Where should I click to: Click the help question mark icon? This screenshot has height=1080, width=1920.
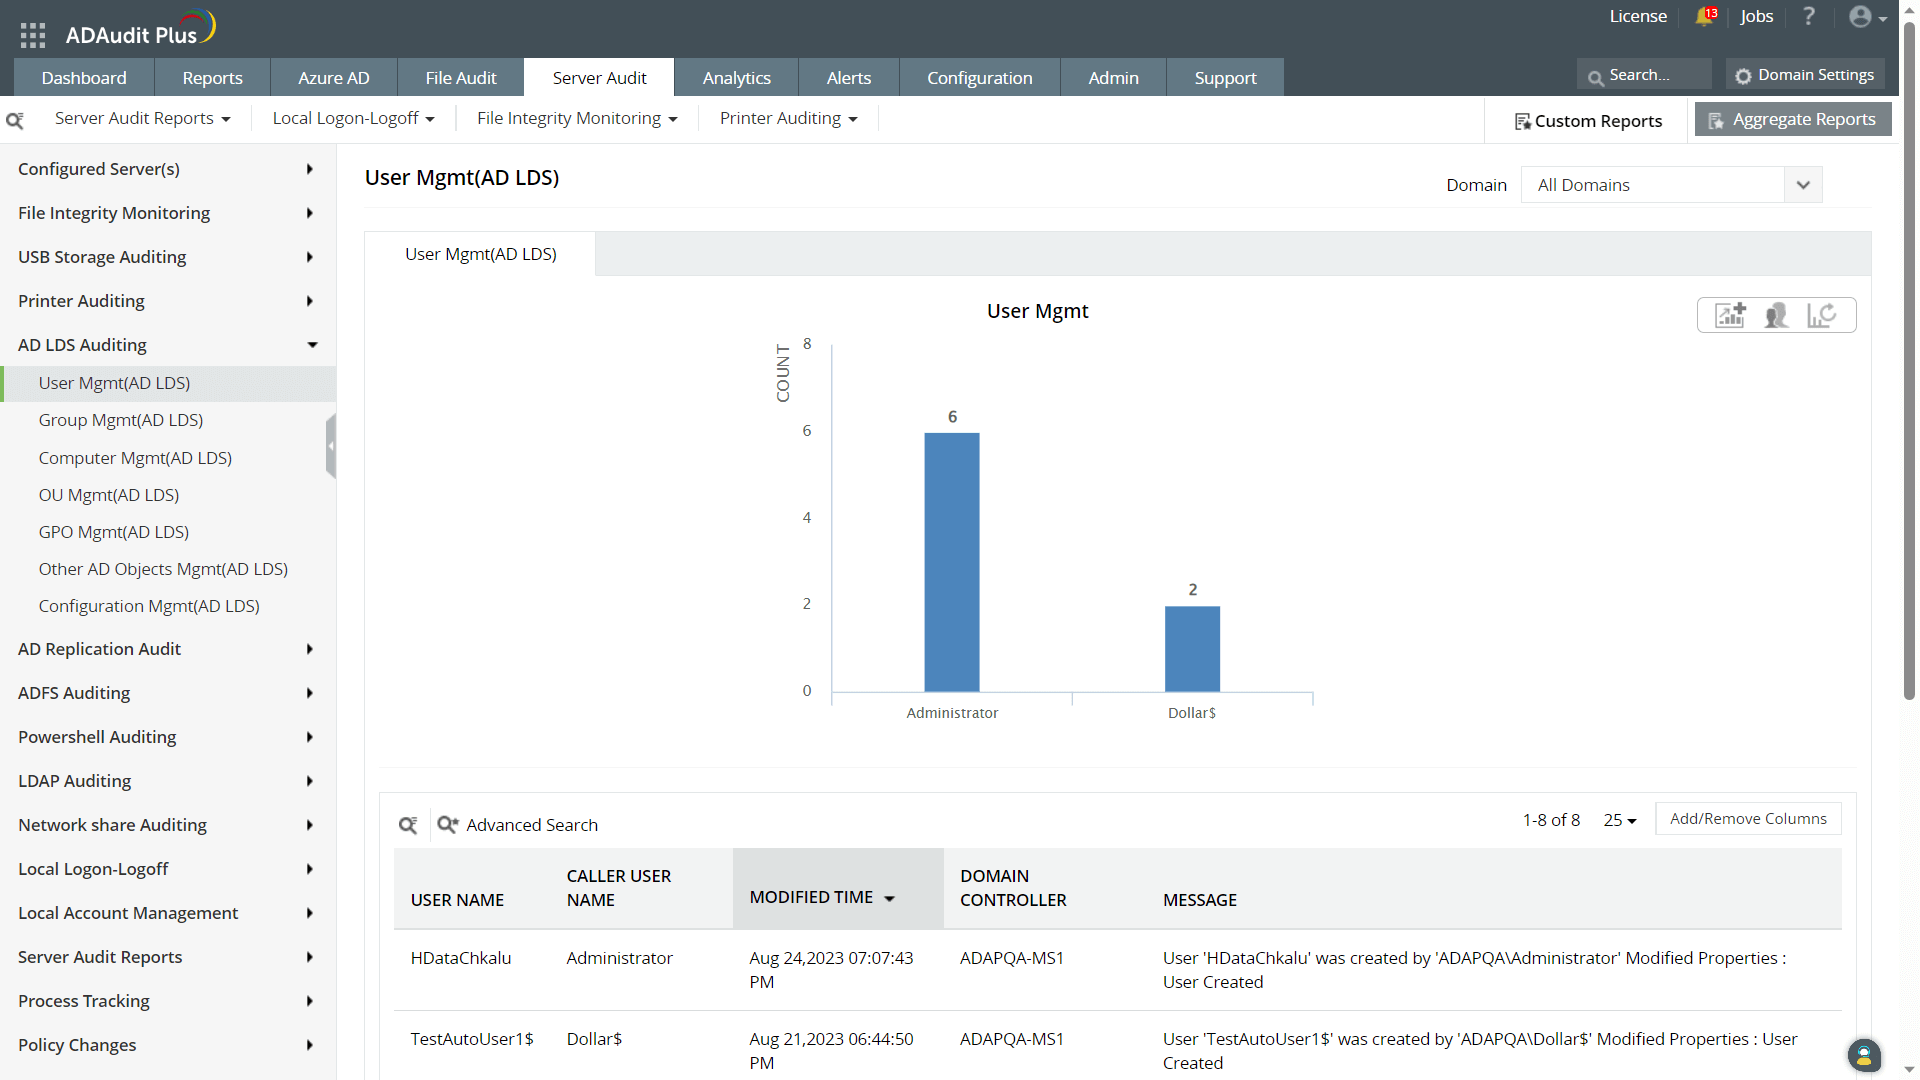tap(1808, 16)
